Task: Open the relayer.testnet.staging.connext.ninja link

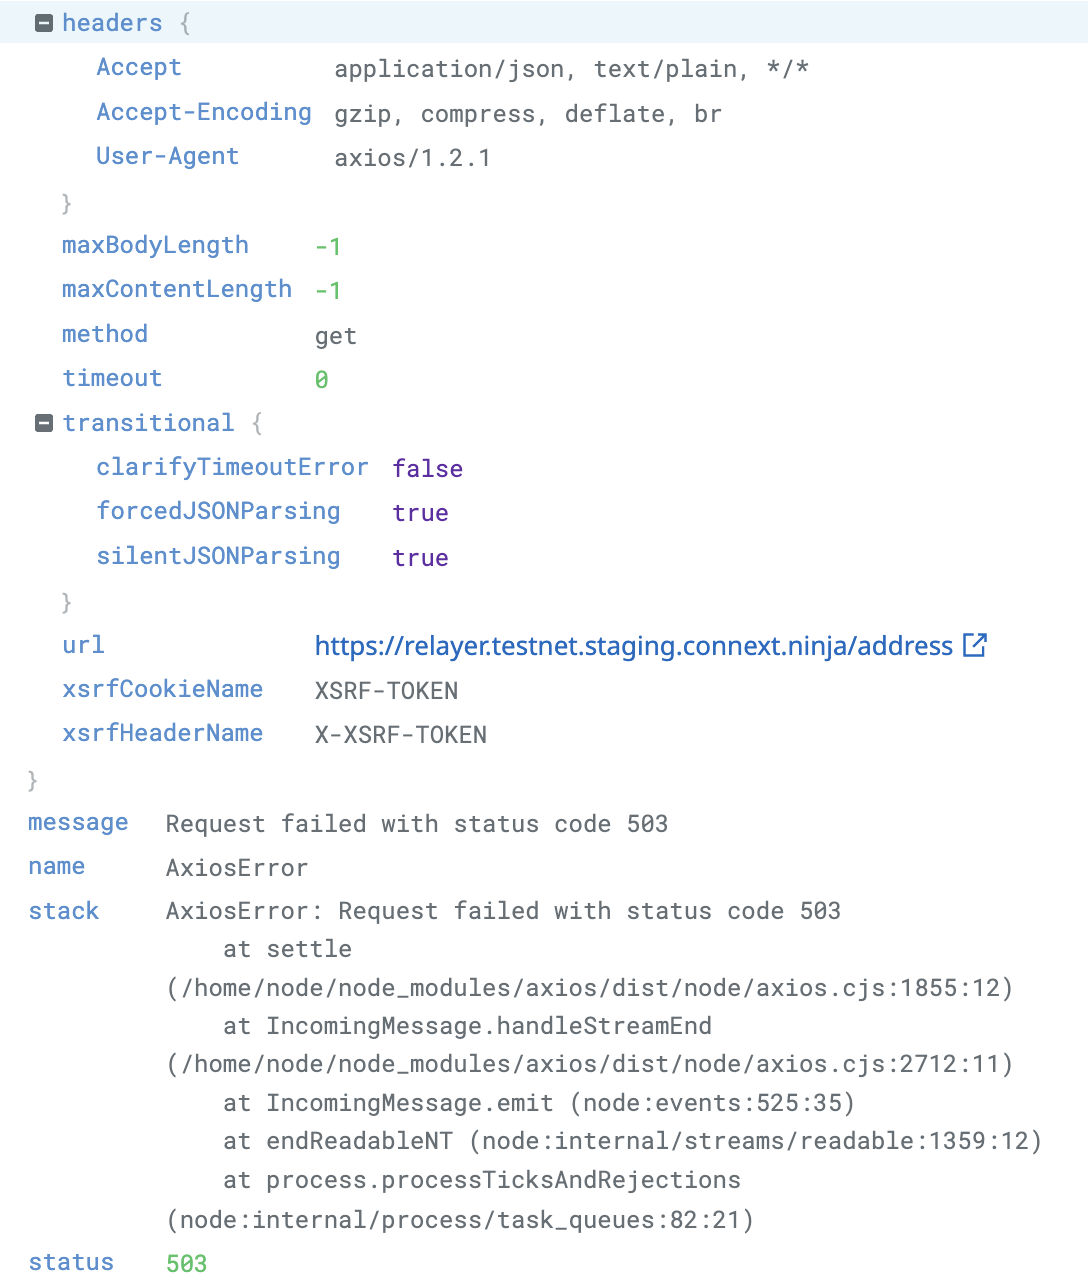Action: pos(632,646)
